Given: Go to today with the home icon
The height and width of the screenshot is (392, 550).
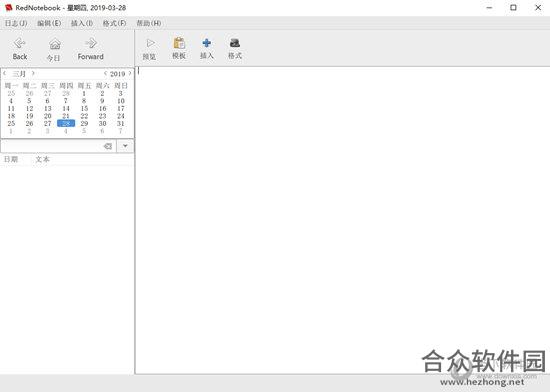Looking at the screenshot, I should 54,44.
